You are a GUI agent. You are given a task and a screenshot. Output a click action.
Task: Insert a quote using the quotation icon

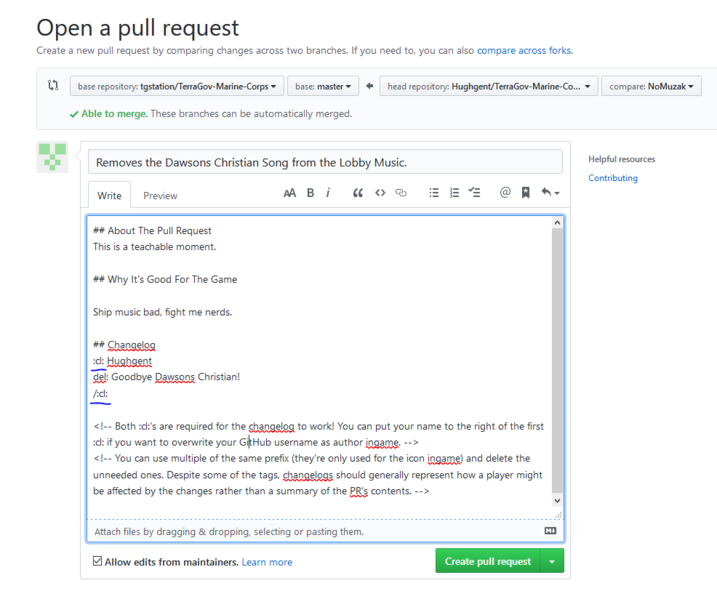click(358, 193)
